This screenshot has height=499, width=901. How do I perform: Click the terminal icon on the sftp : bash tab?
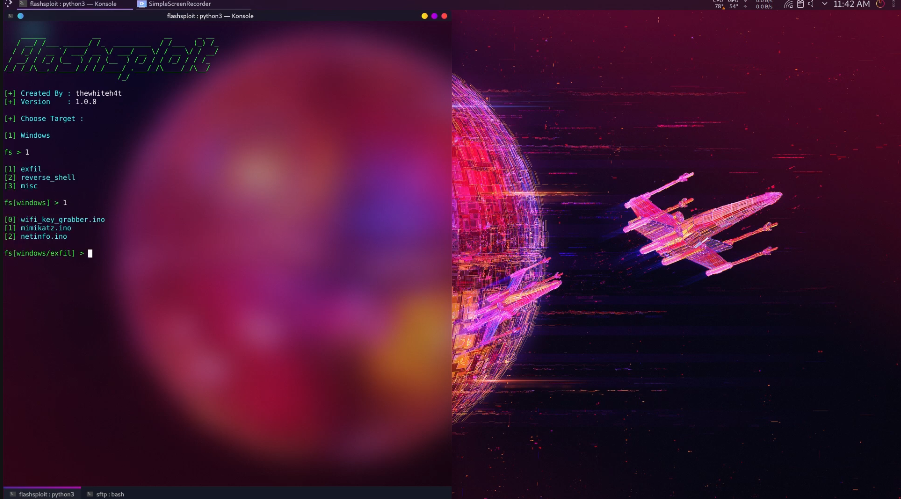tap(90, 494)
